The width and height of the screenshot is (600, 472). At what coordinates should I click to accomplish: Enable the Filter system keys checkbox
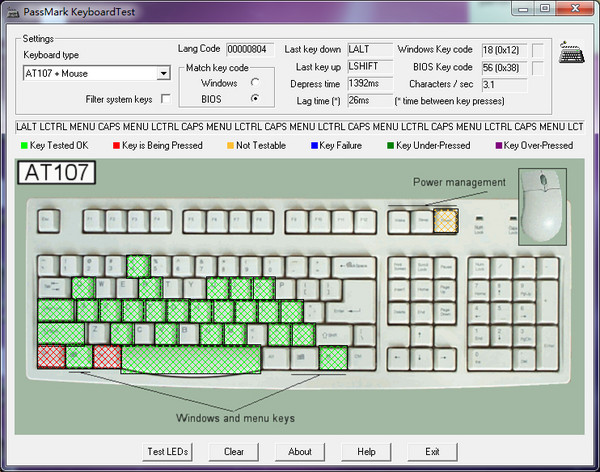click(x=166, y=99)
